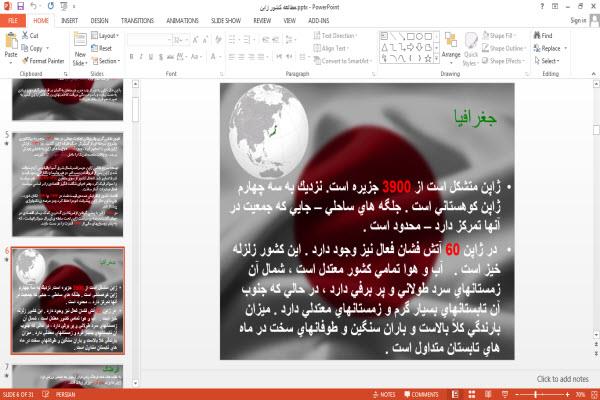600x400 pixels.
Task: Click into the 'Click to add notes' area
Action: pos(562,379)
